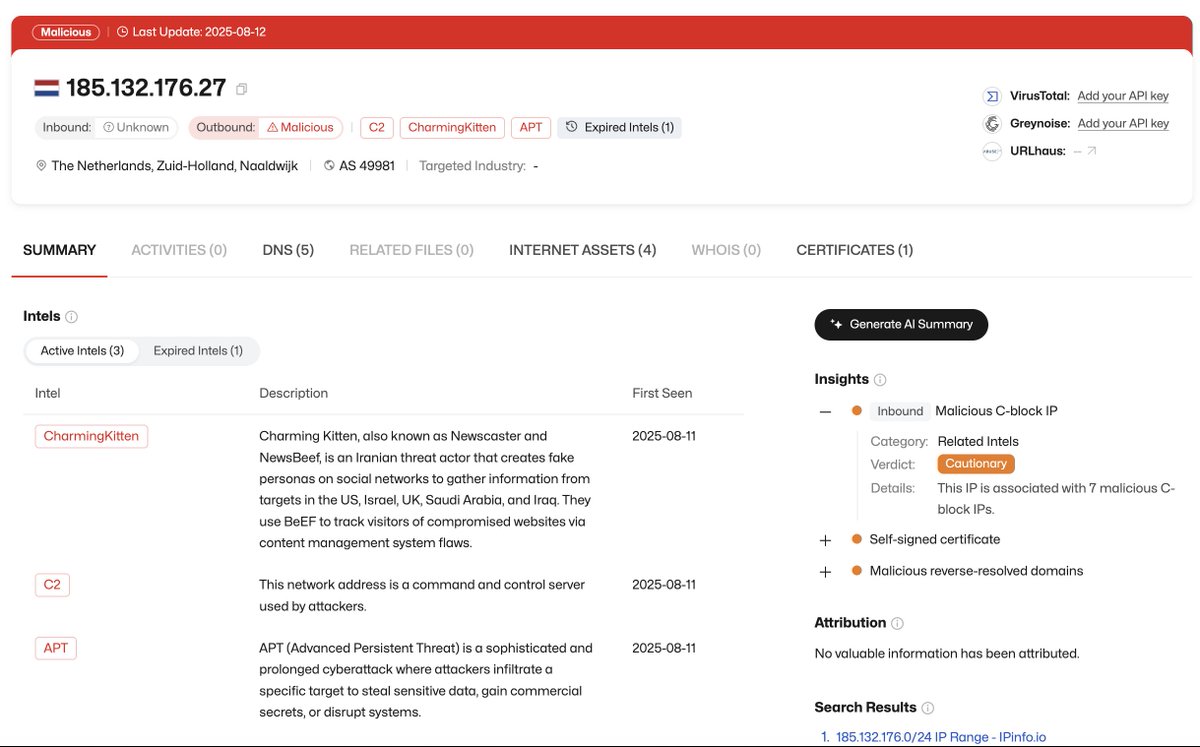The width and height of the screenshot is (1200, 747).
Task: Click First Seen date of C2 row
Action: 664,584
